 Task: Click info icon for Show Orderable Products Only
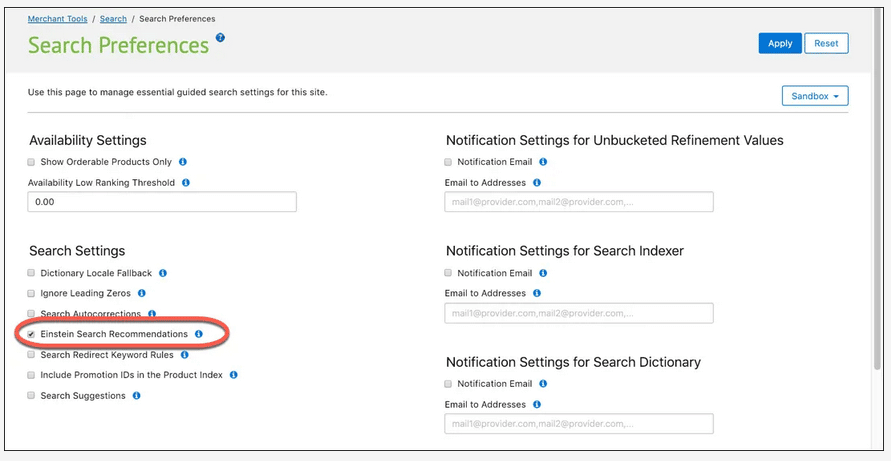[183, 162]
